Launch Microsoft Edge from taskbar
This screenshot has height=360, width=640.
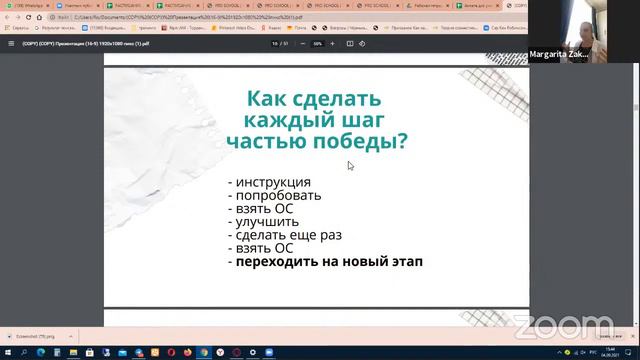pyautogui.click(x=41, y=352)
